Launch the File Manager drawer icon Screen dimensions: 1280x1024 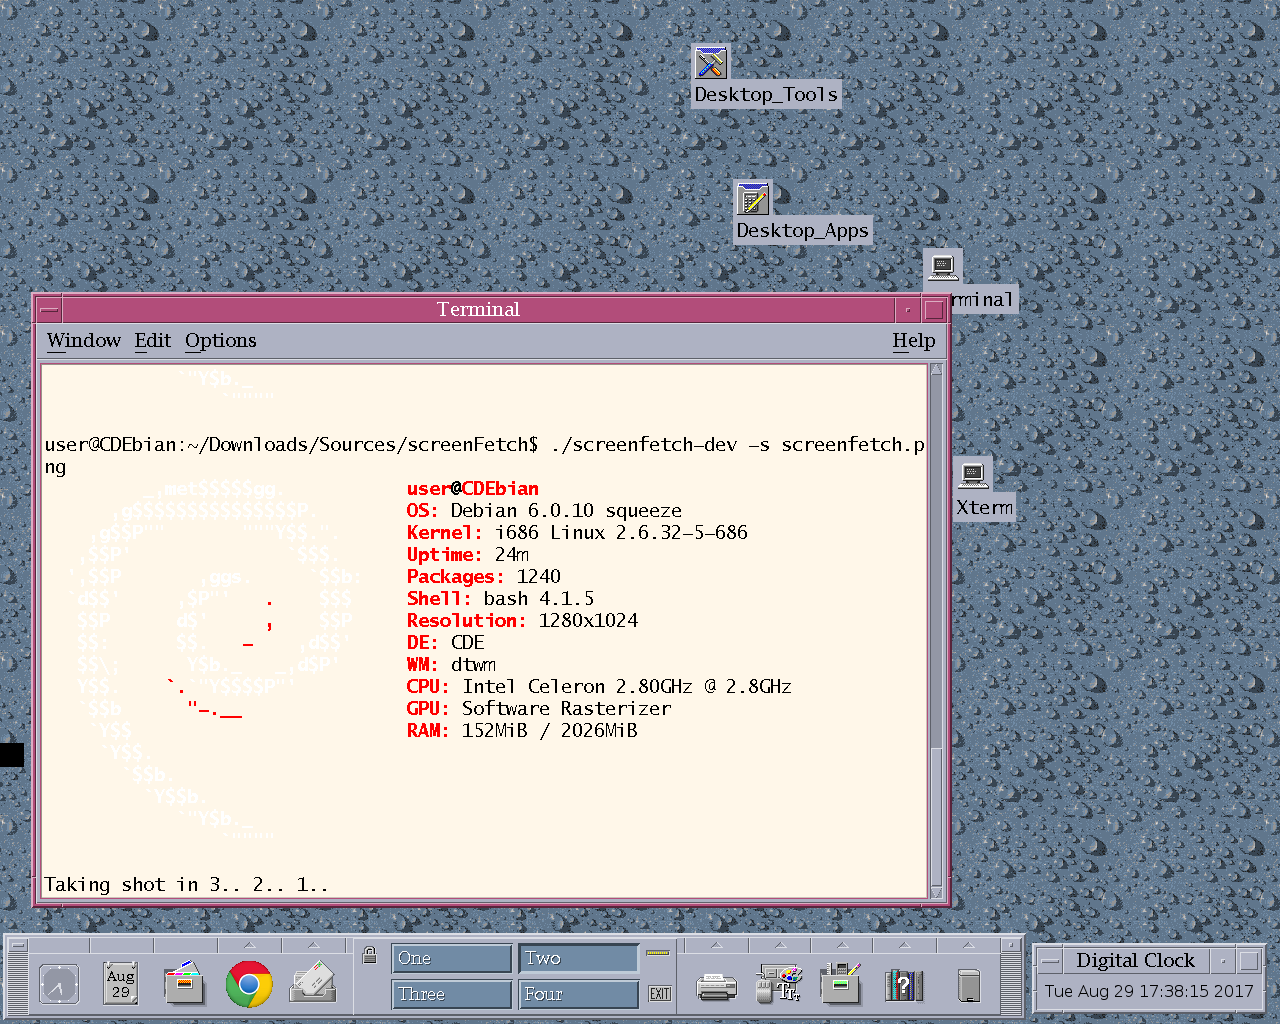(184, 984)
